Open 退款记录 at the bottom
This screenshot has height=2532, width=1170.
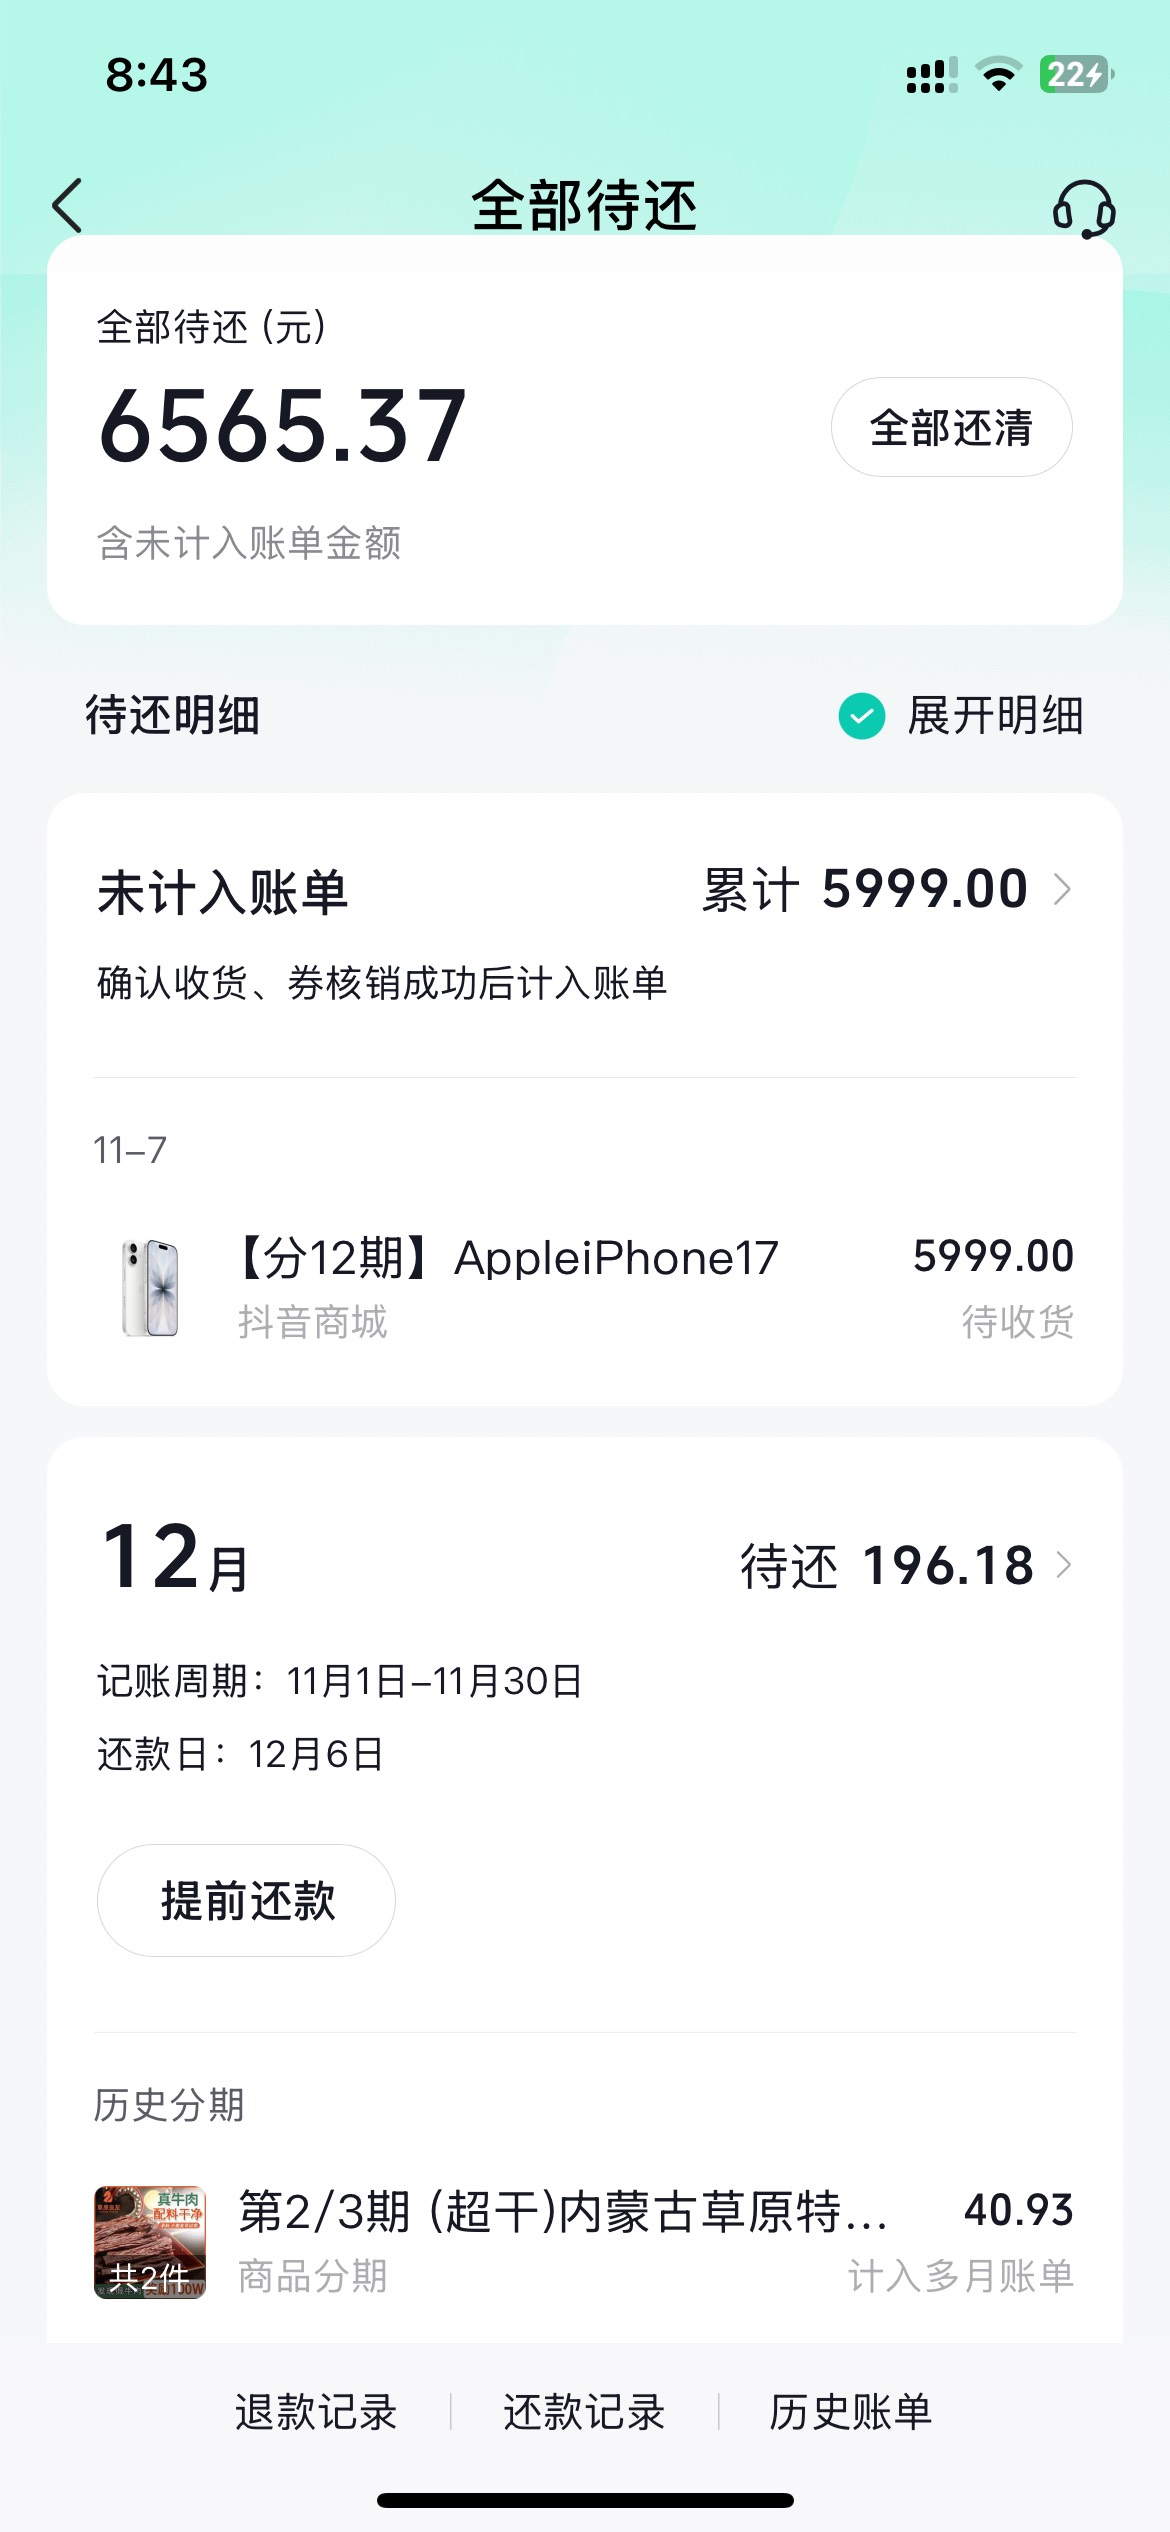pos(316,2411)
